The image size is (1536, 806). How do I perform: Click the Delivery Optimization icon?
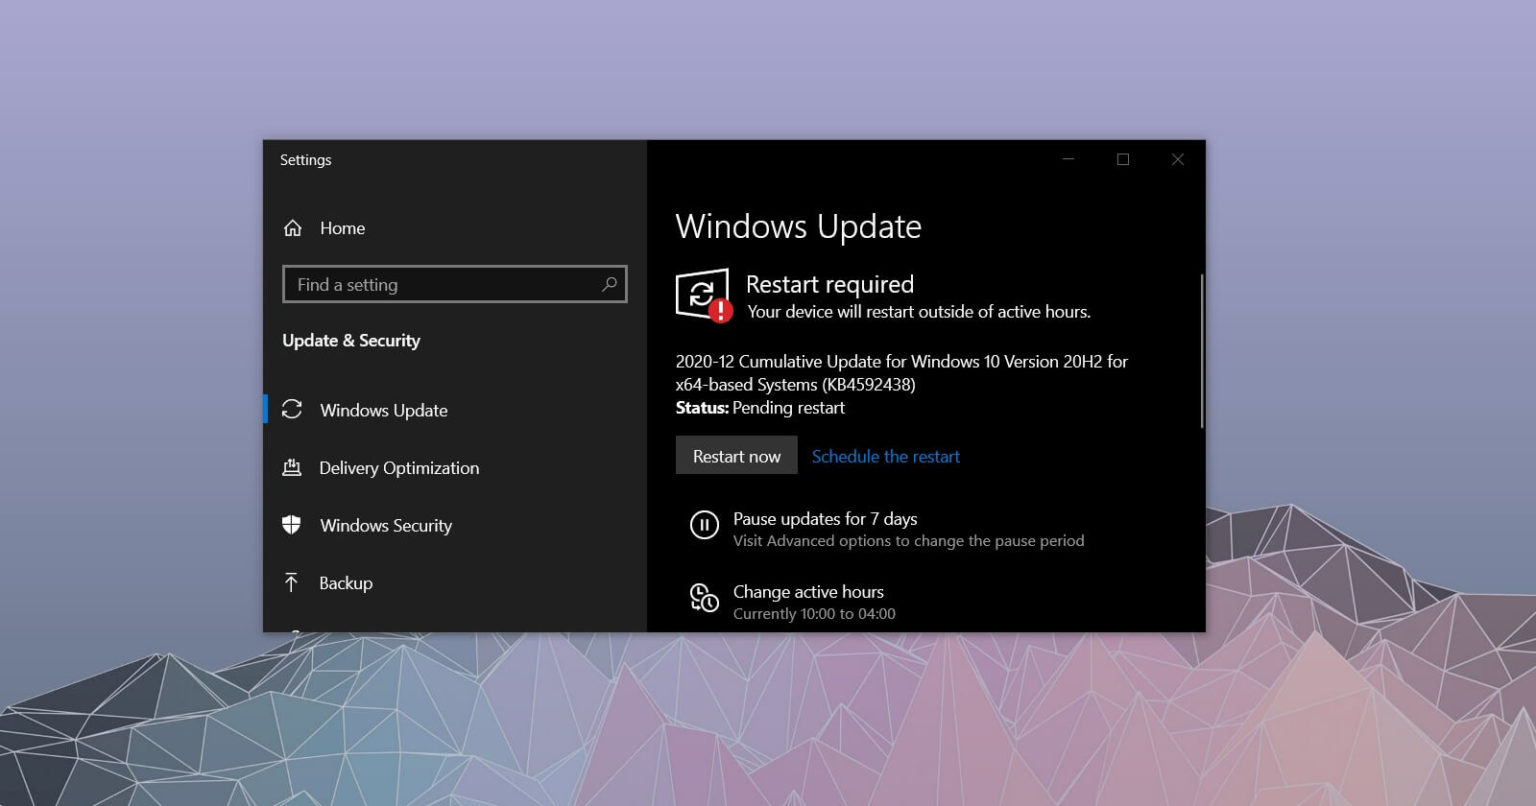292,468
